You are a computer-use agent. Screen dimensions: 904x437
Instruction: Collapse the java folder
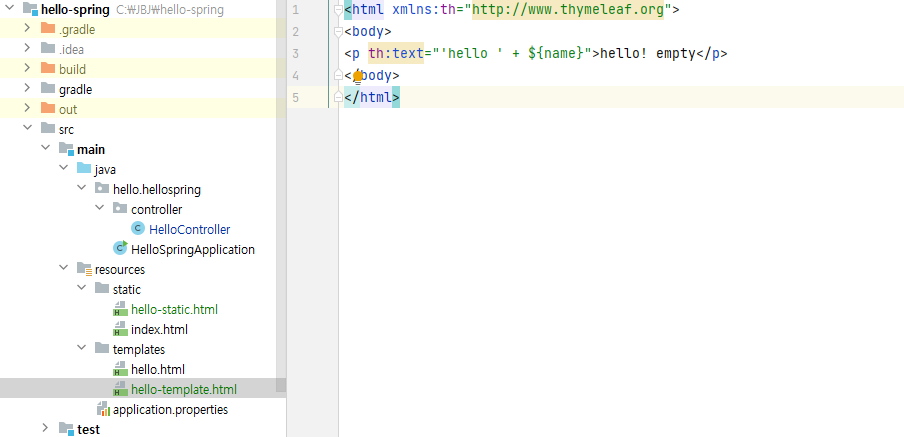pyautogui.click(x=63, y=168)
